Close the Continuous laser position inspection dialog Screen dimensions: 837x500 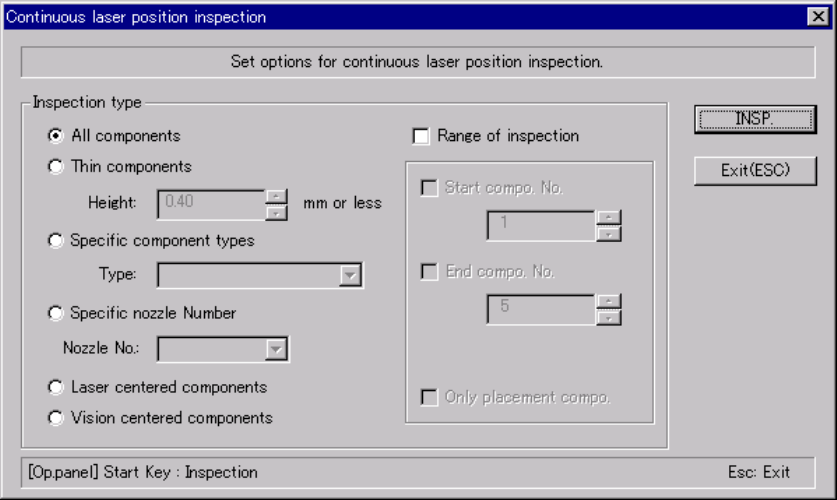(x=817, y=16)
